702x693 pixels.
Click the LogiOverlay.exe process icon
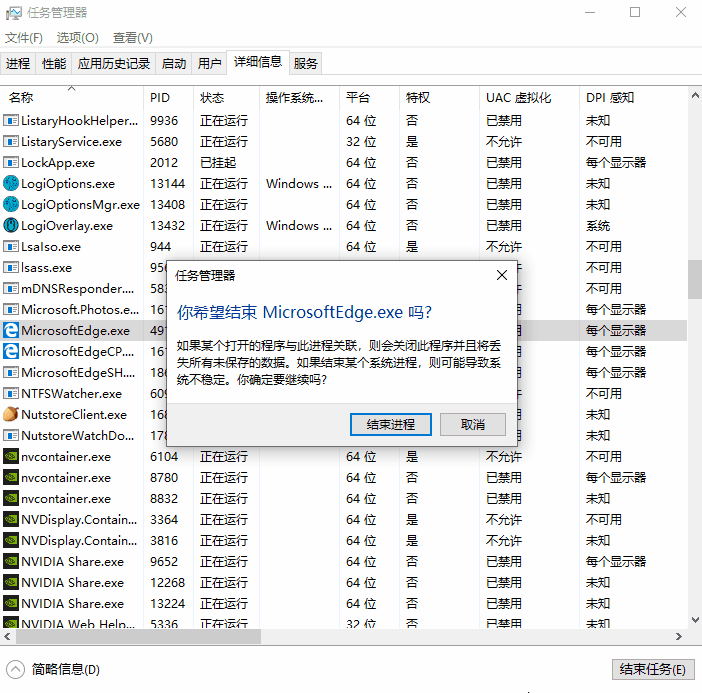[x=11, y=226]
